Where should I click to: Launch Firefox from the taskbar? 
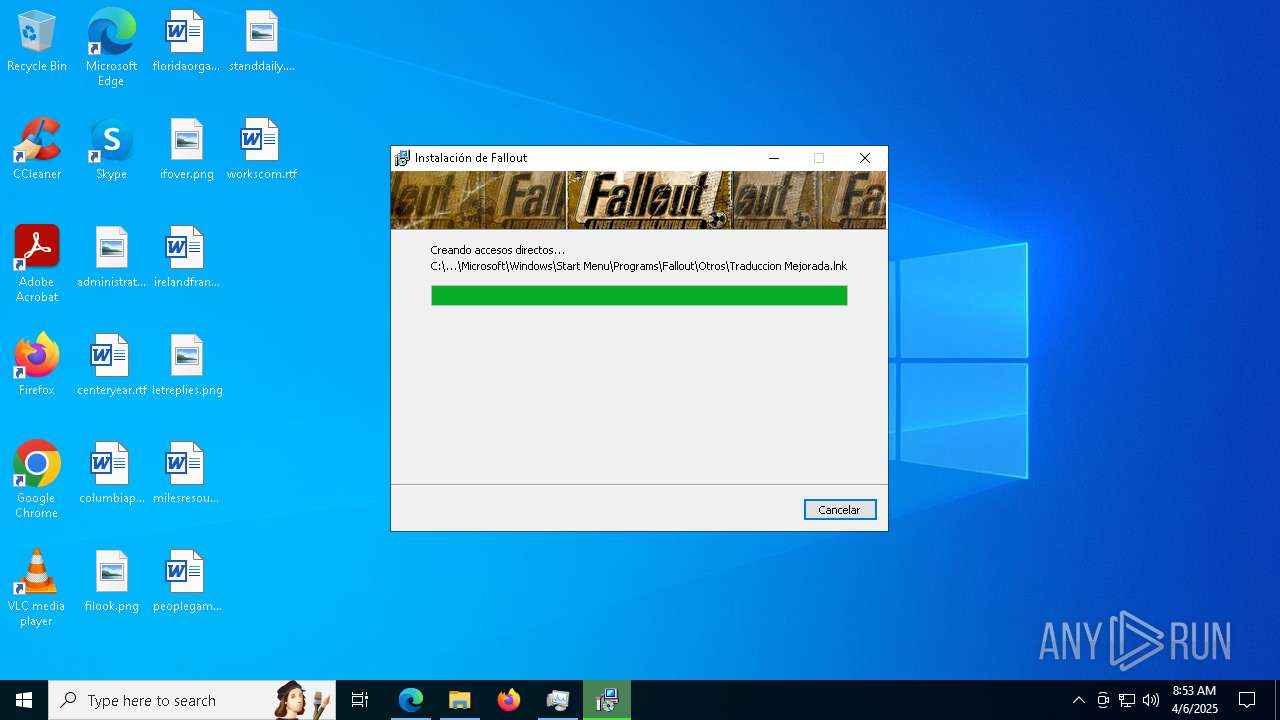[x=508, y=700]
